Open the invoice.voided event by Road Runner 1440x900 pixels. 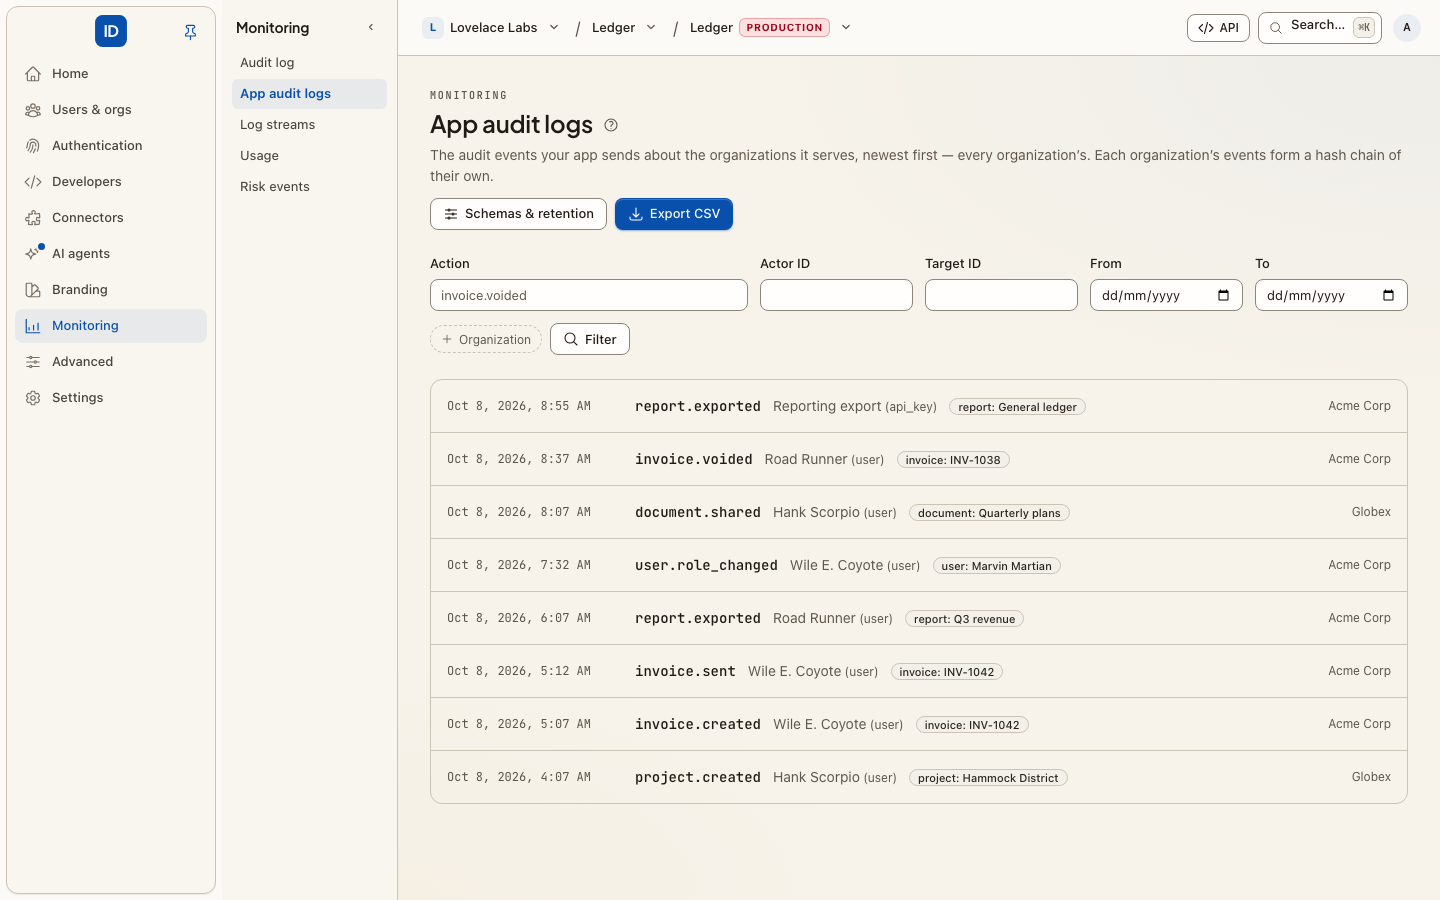click(x=919, y=459)
